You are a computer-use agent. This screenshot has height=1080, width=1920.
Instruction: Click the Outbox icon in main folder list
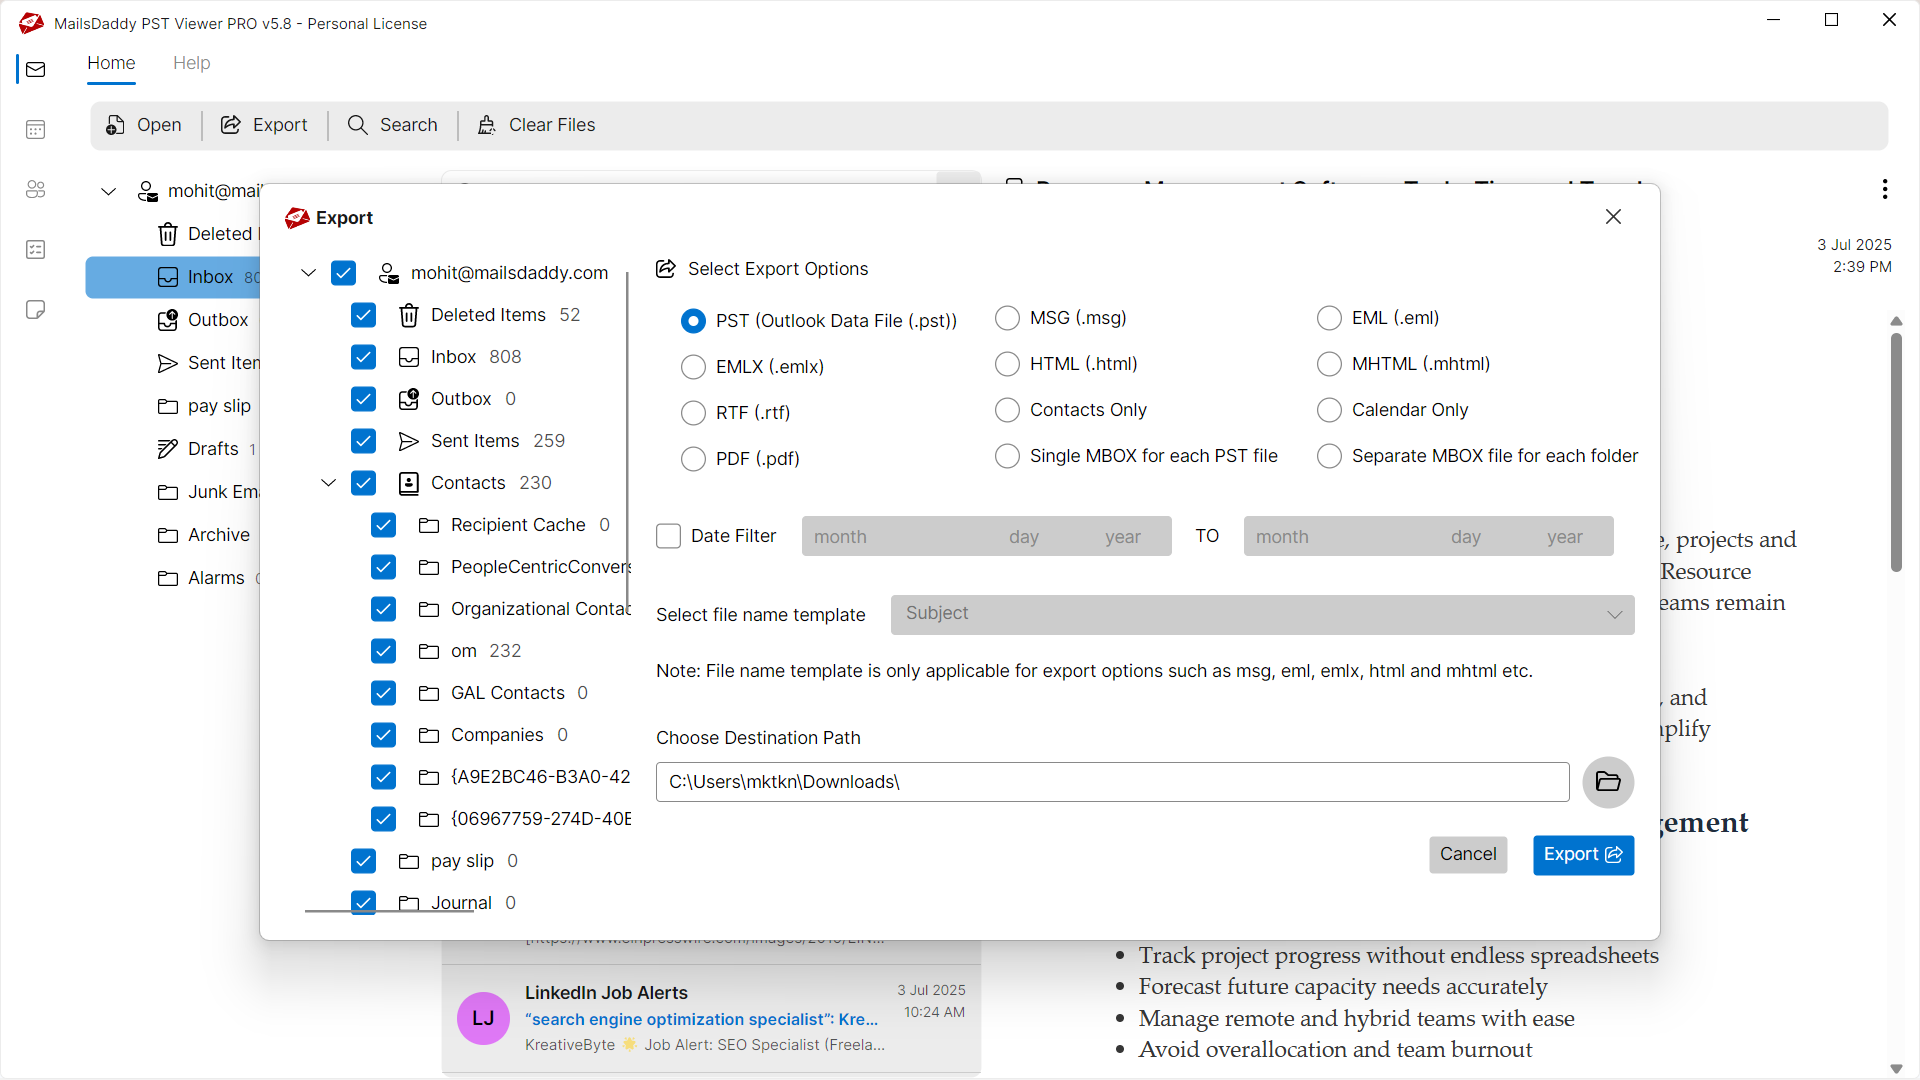(x=168, y=320)
